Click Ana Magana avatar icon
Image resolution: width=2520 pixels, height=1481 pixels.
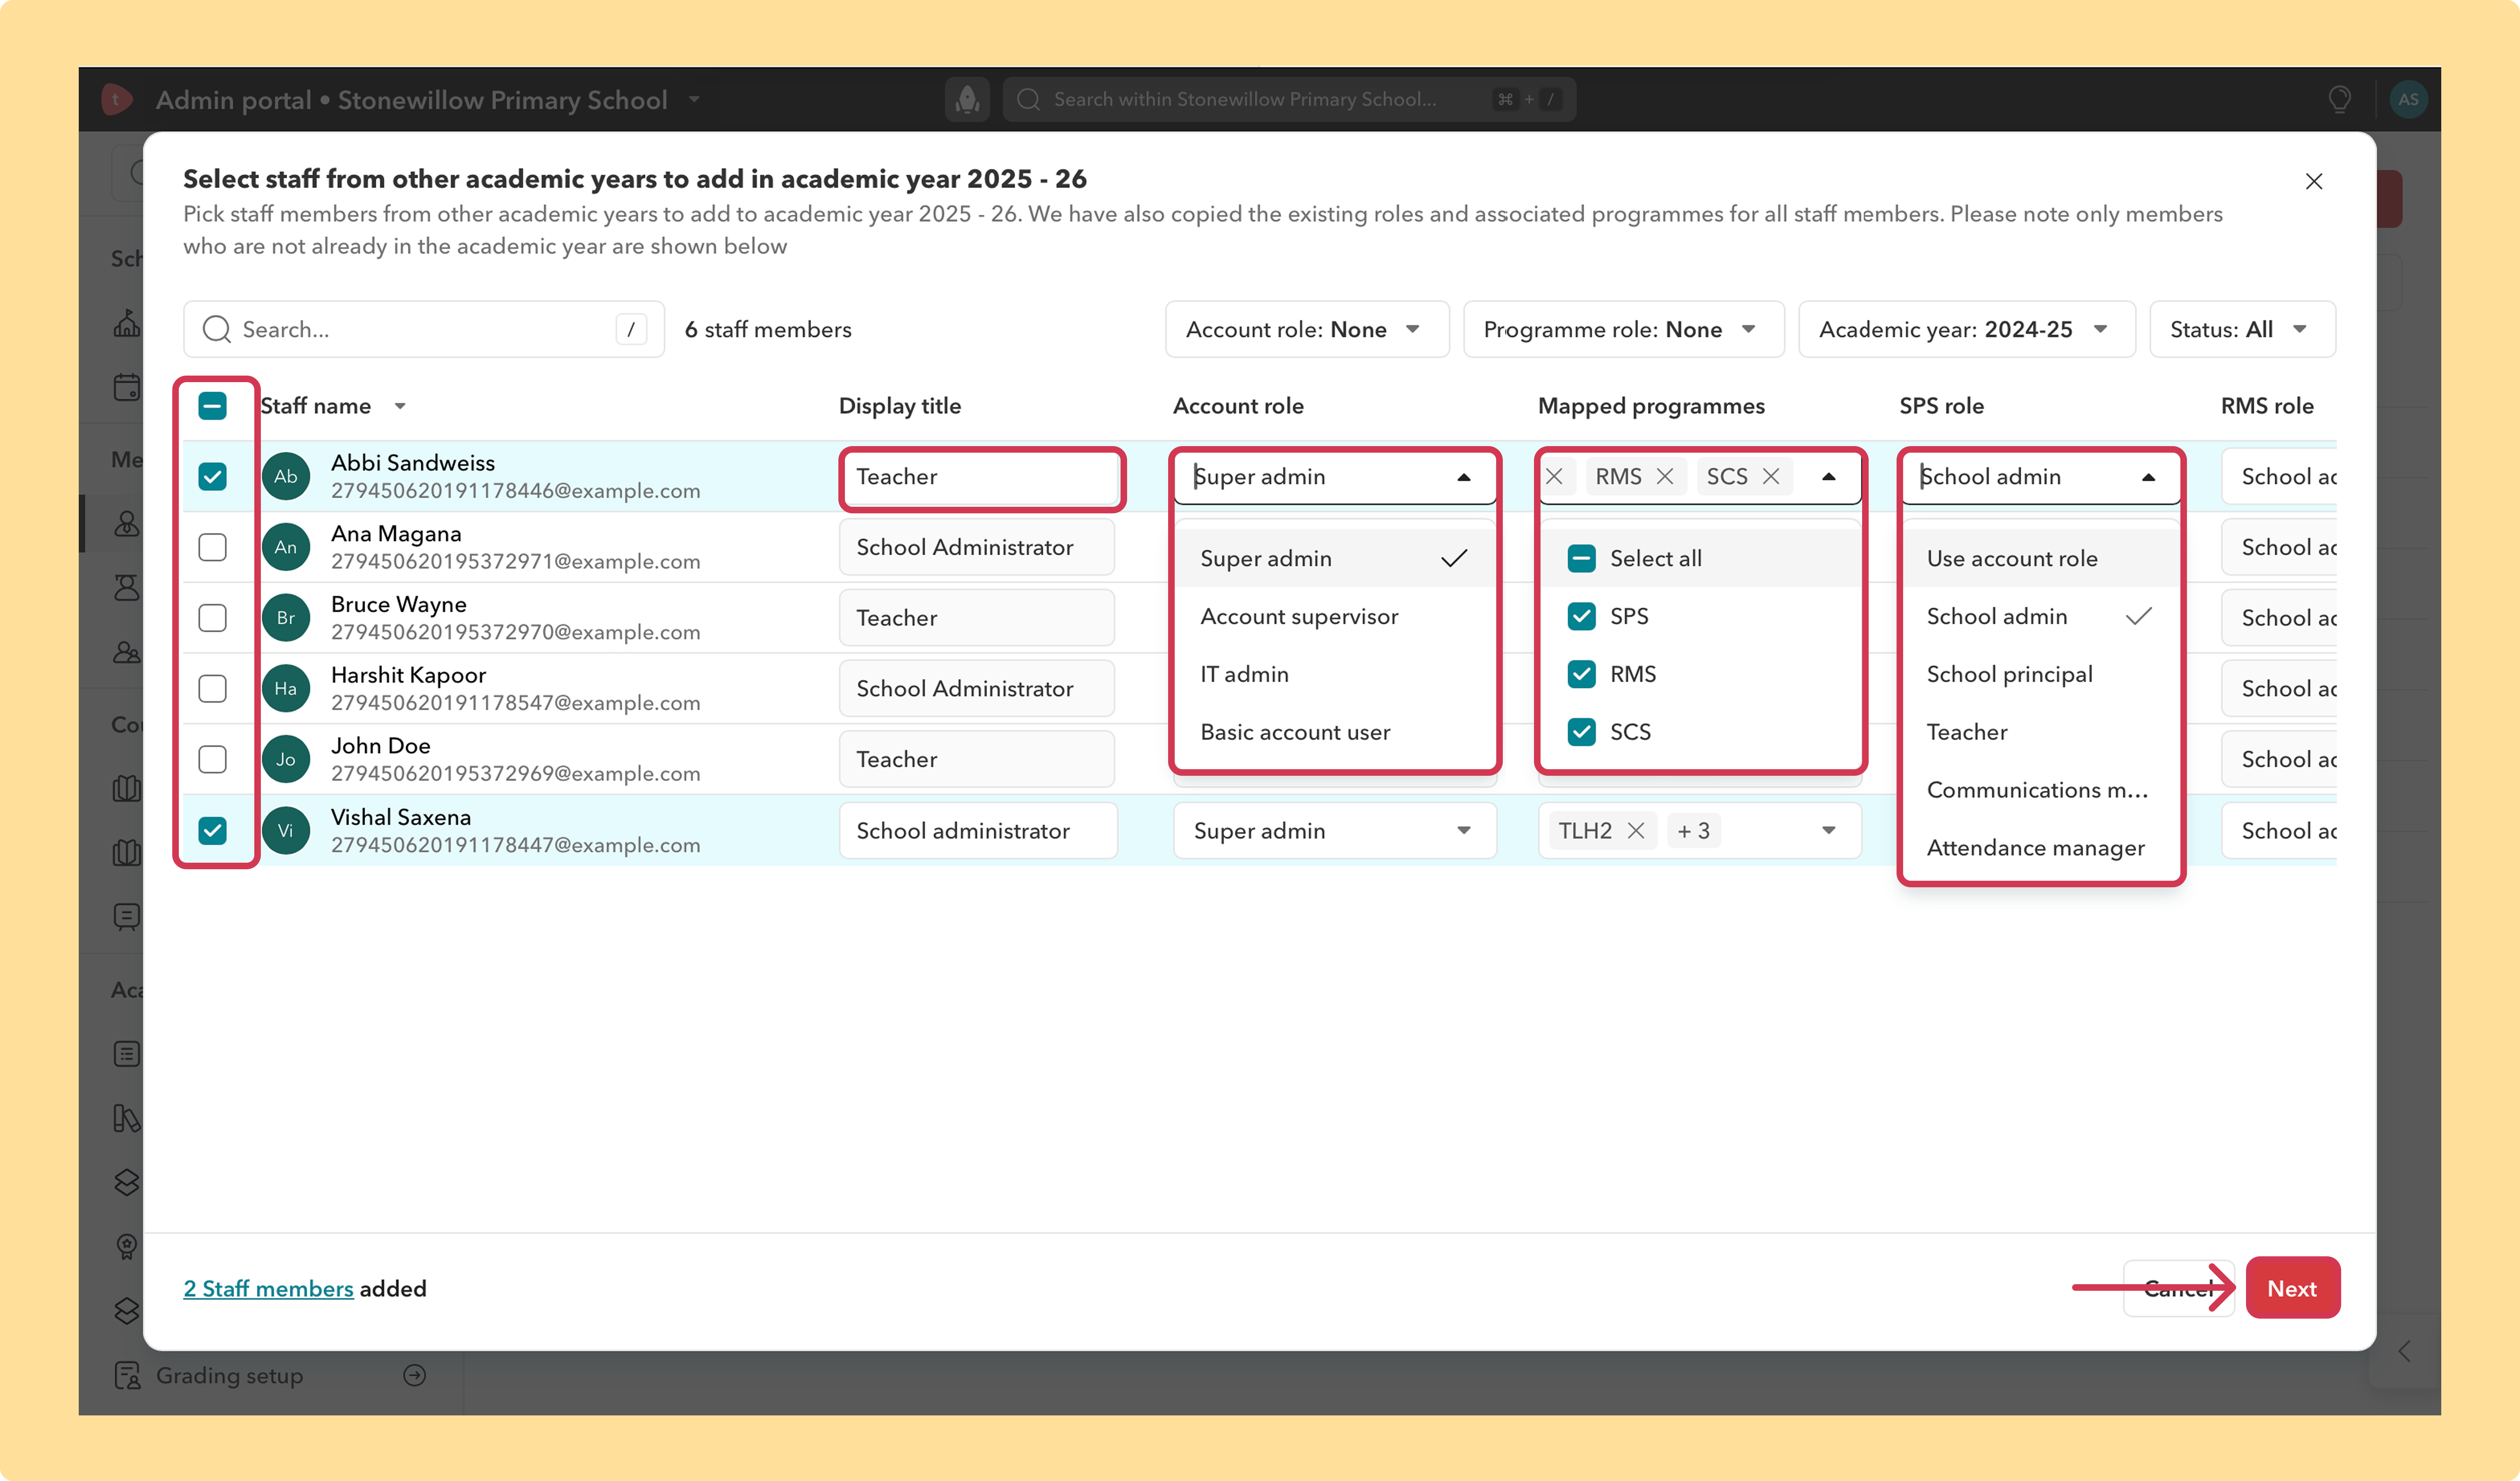coord(286,547)
